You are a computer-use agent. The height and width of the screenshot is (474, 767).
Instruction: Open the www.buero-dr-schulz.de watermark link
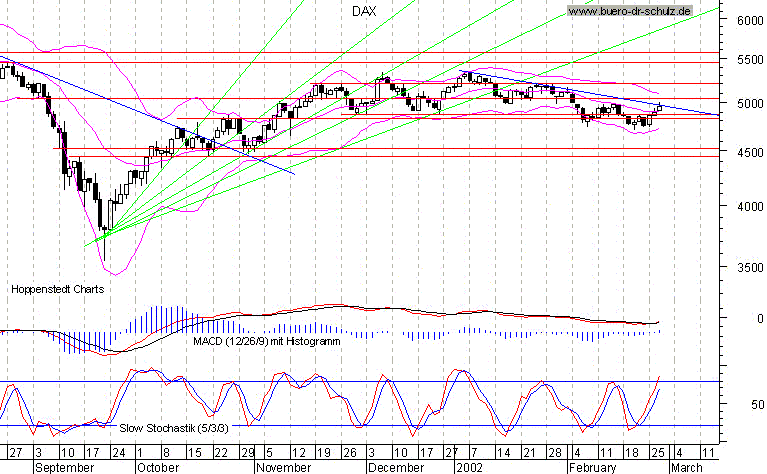click(x=630, y=11)
